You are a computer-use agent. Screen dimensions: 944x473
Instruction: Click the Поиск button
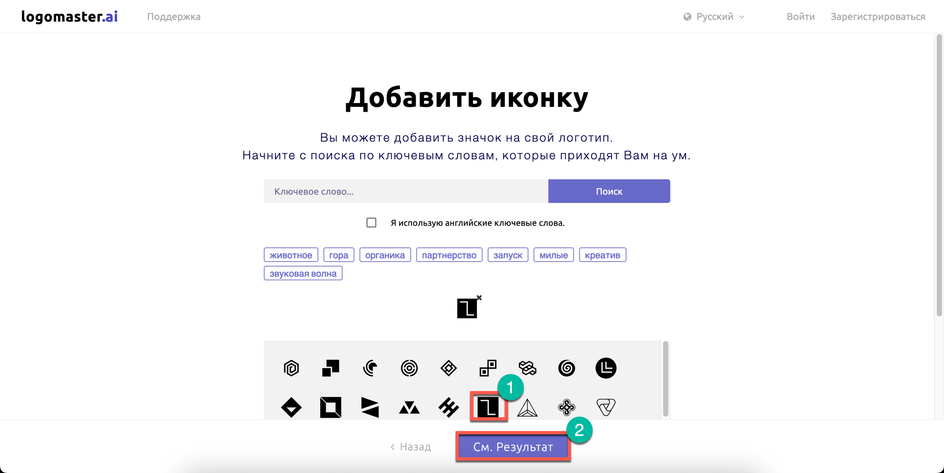coord(609,191)
